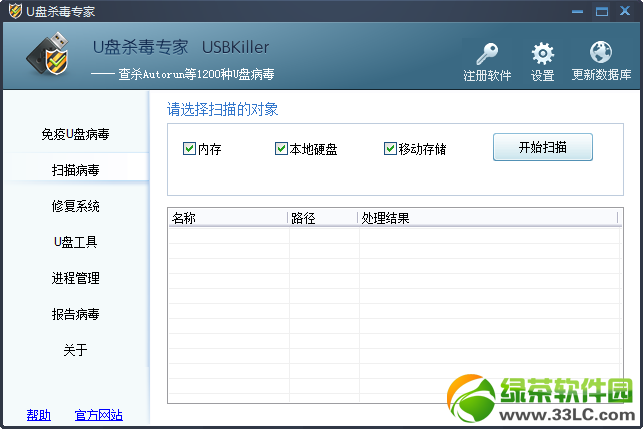Switch to the 免疫U盘病毒 section

[x=75, y=134]
